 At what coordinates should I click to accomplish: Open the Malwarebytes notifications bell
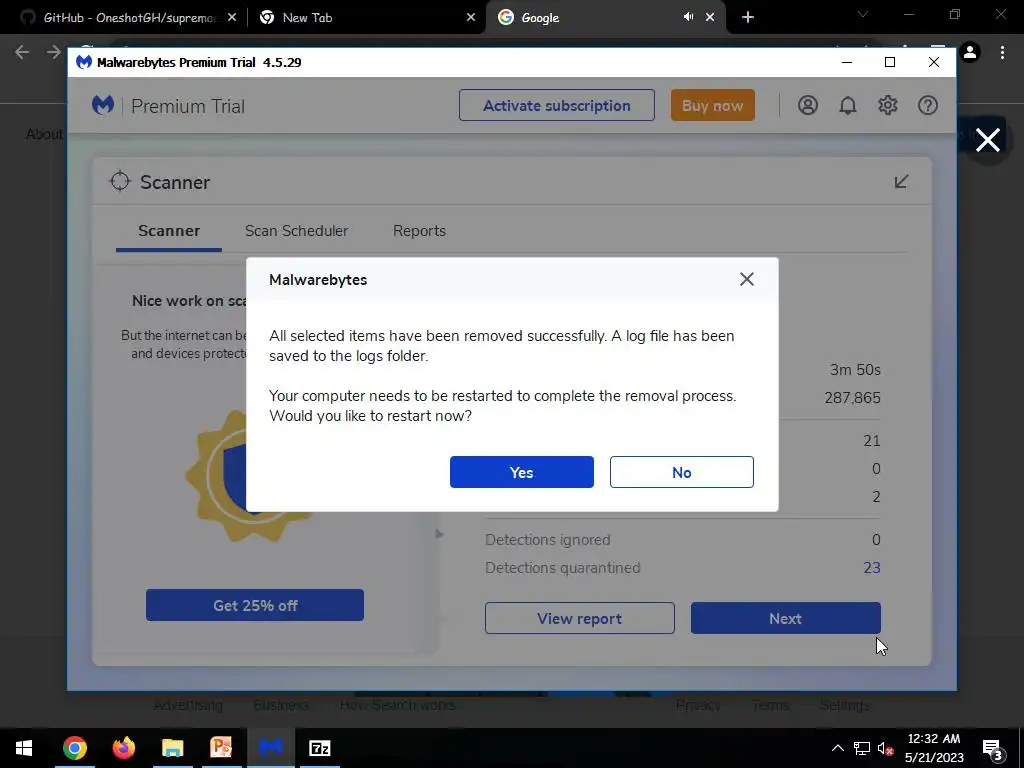tap(848, 105)
